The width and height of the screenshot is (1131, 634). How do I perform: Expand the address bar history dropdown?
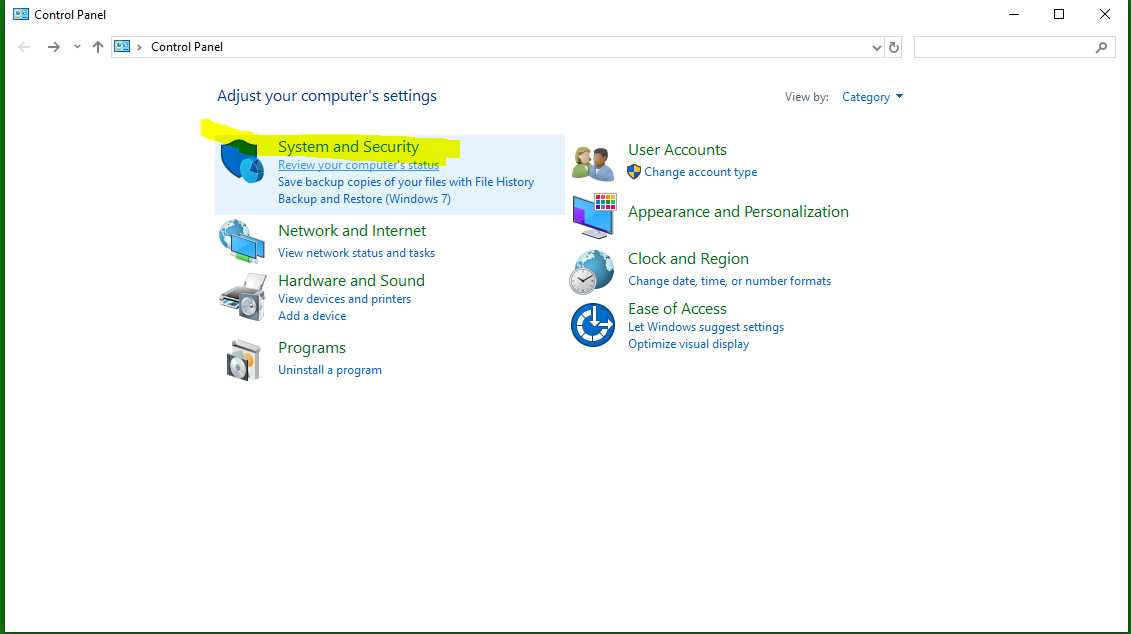[x=876, y=48]
